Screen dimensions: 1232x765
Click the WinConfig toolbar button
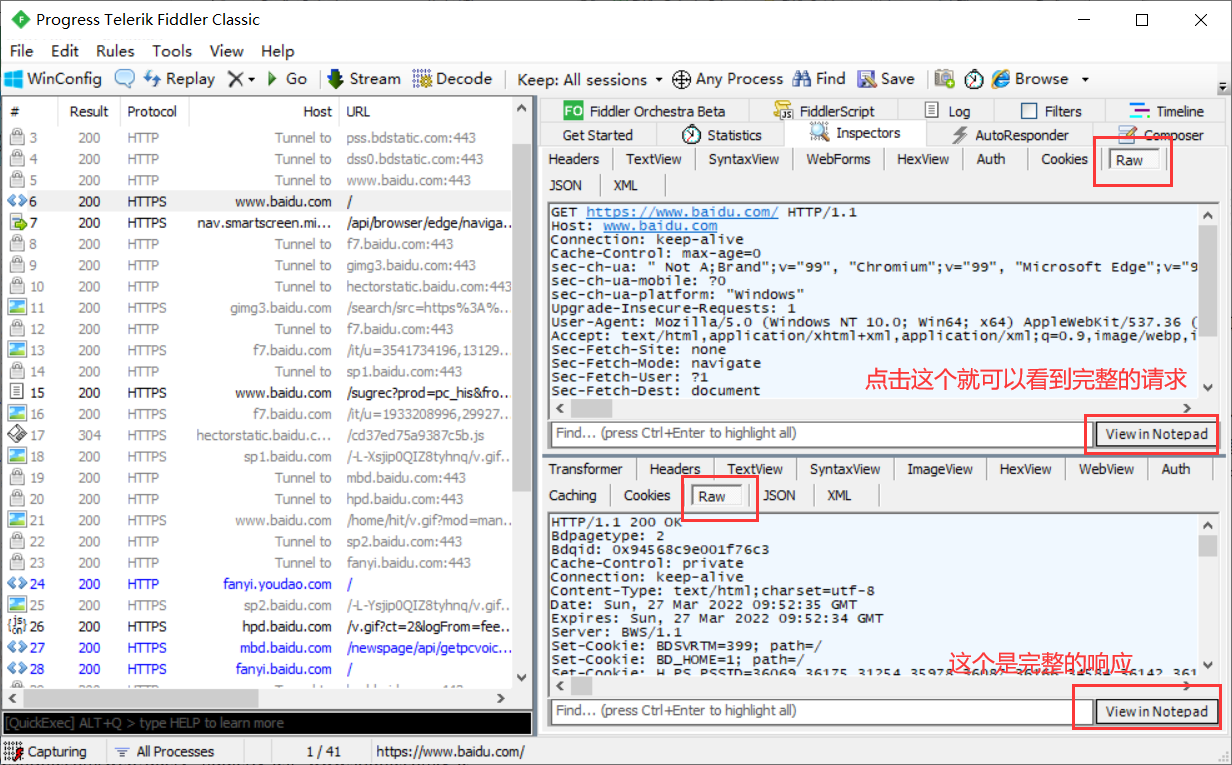tap(53, 79)
